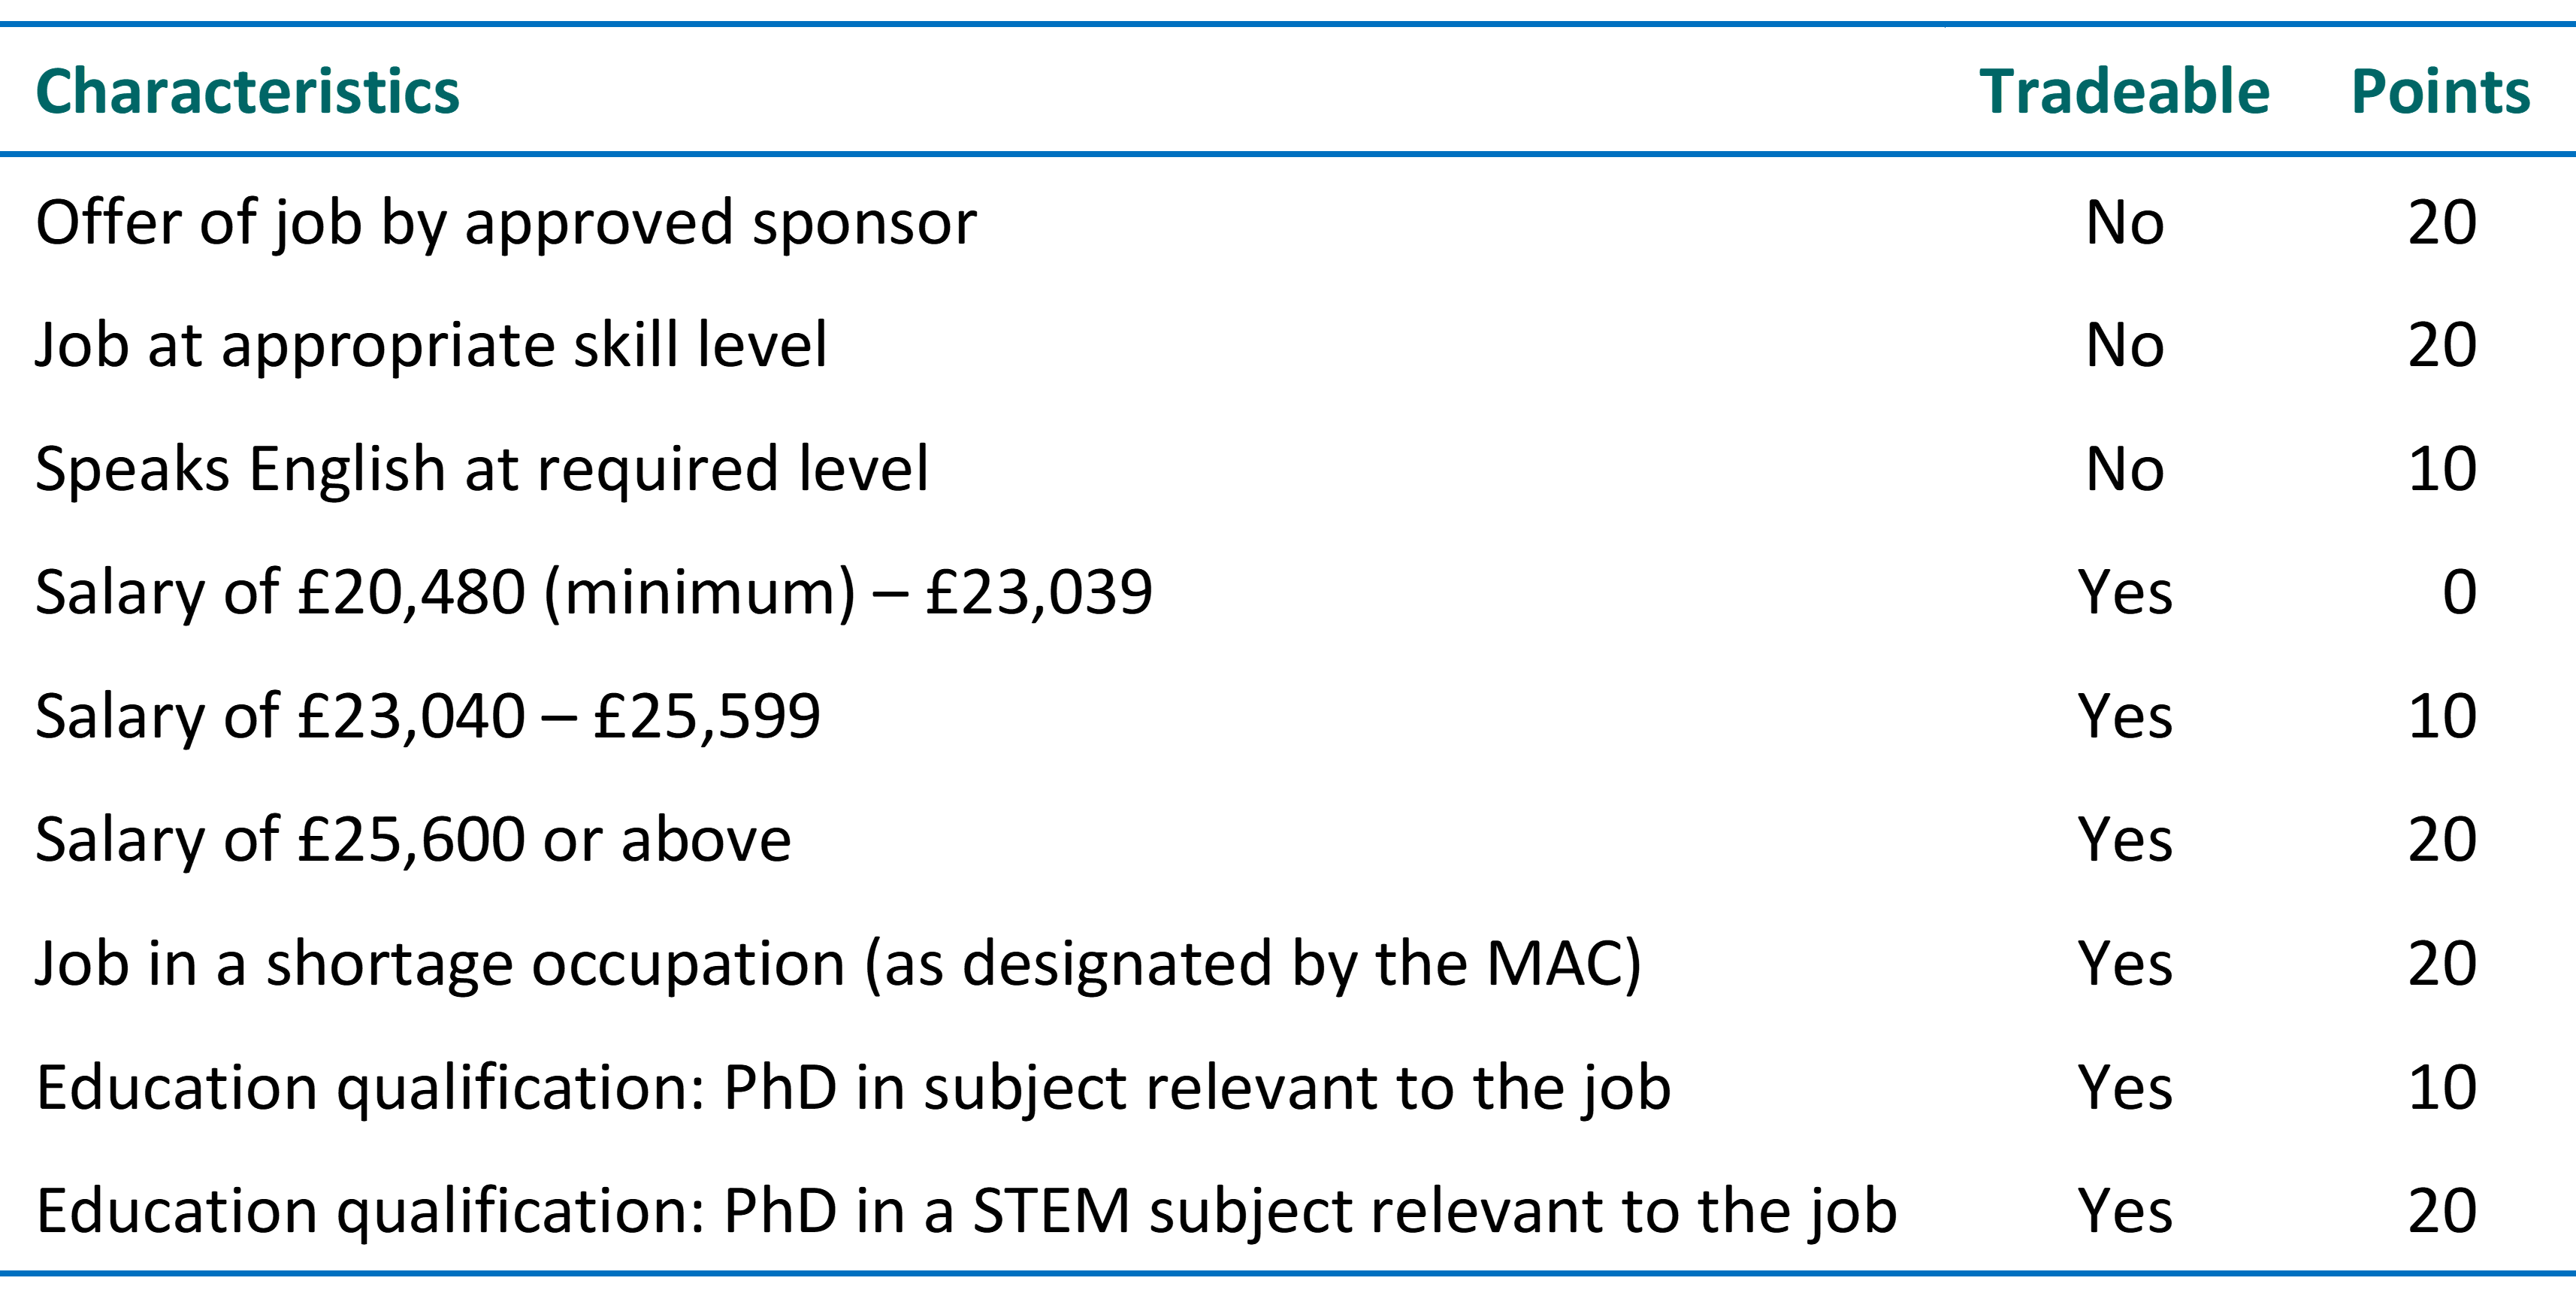
Task: Click the Characteristics column header
Action: [247, 92]
